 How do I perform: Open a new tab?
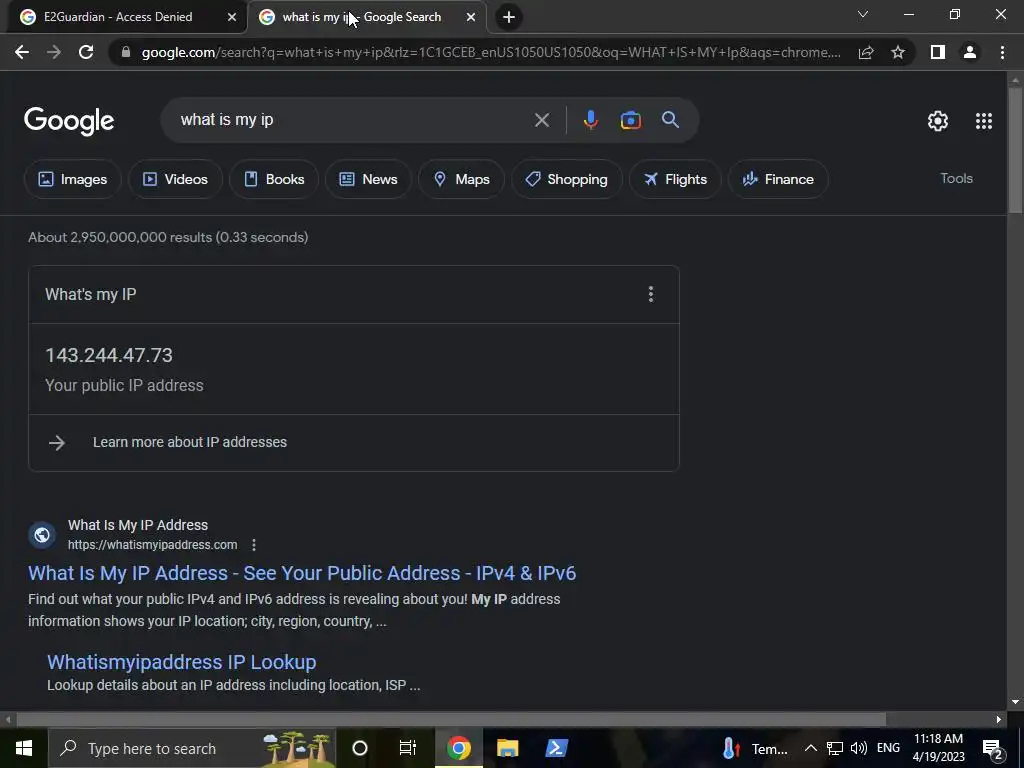coord(509,17)
